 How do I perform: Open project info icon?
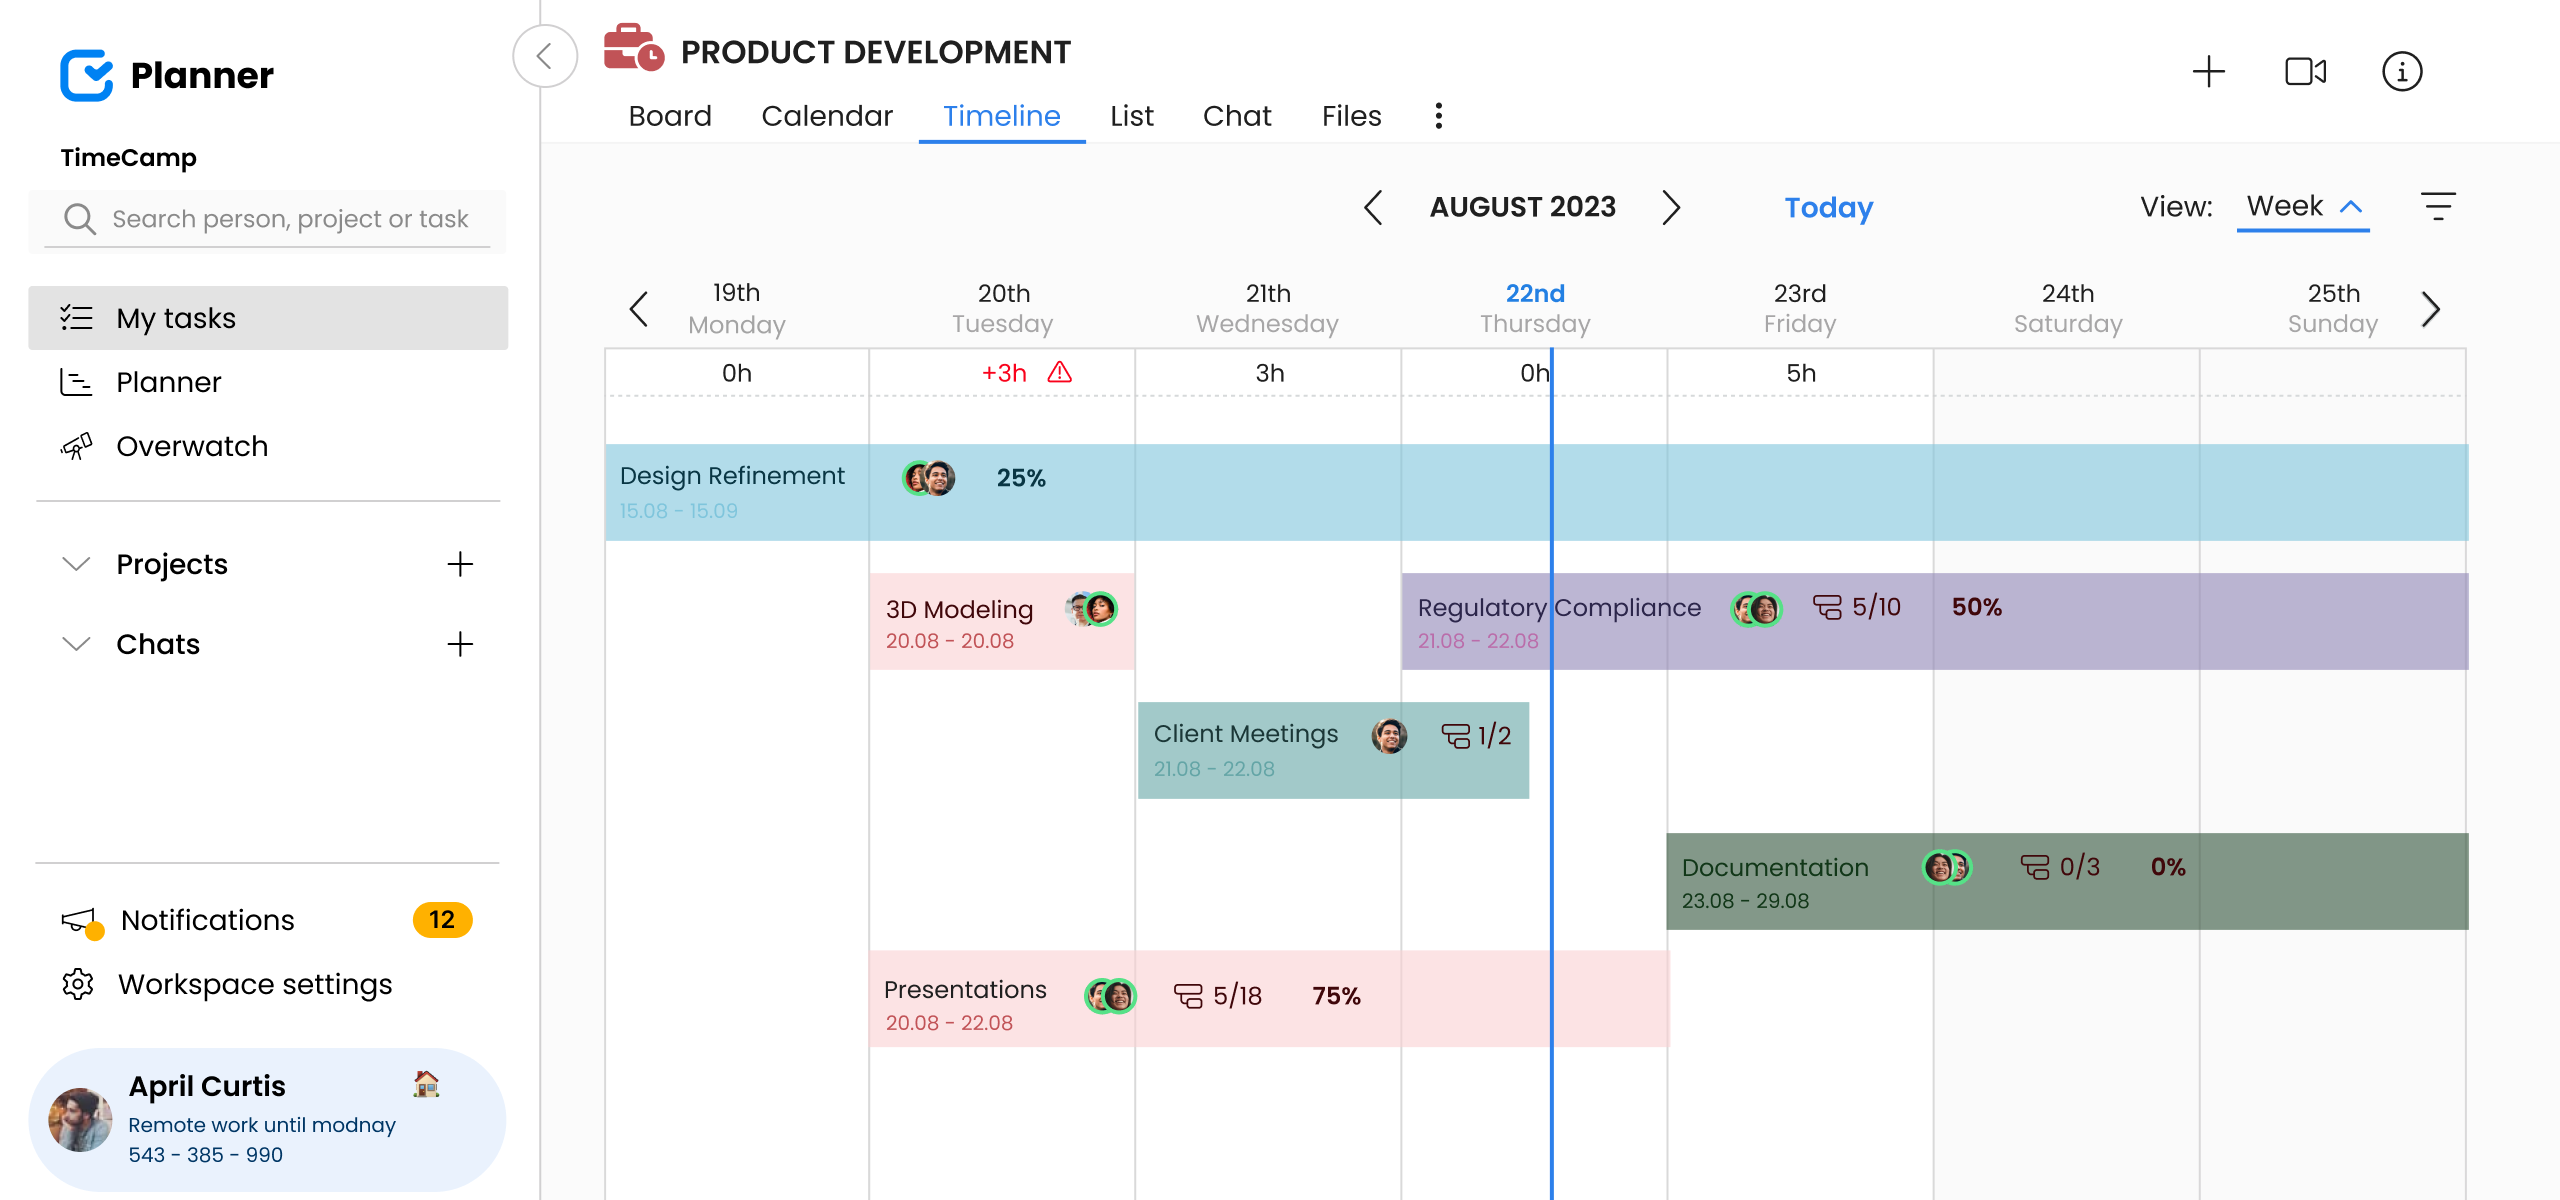click(2402, 72)
